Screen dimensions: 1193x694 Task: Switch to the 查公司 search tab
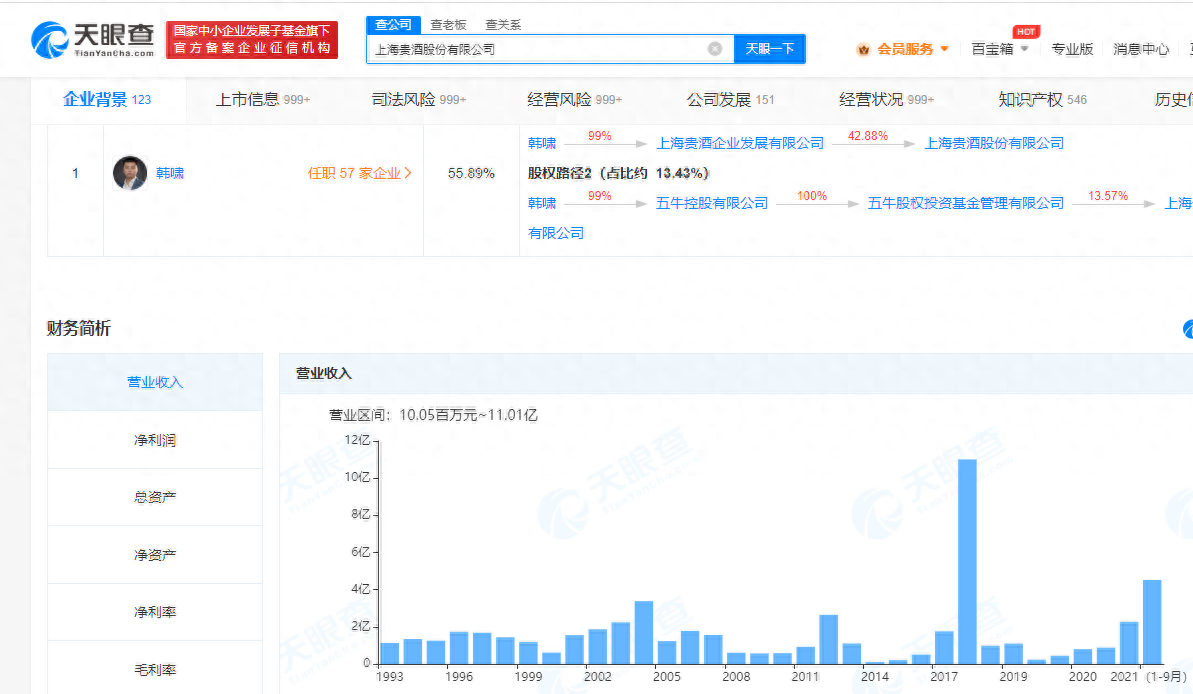tap(393, 24)
